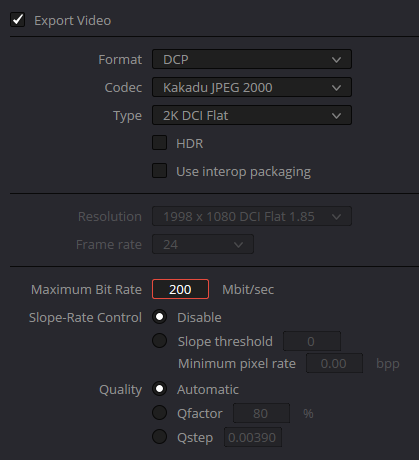
Task: Open the Resolution dropdown 1998 x 1080
Action: [x=252, y=216]
